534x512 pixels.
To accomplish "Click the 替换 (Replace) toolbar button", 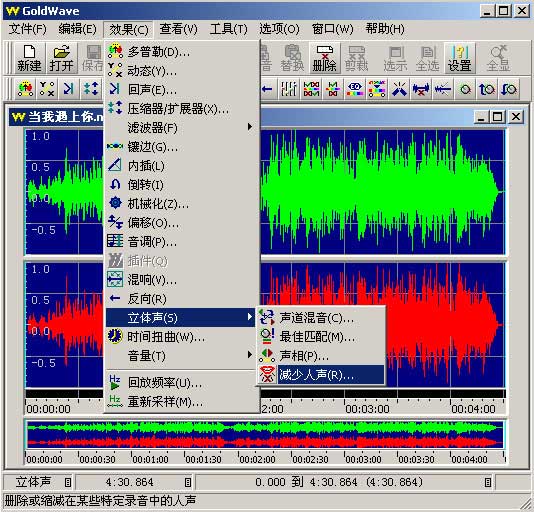I will (292, 58).
